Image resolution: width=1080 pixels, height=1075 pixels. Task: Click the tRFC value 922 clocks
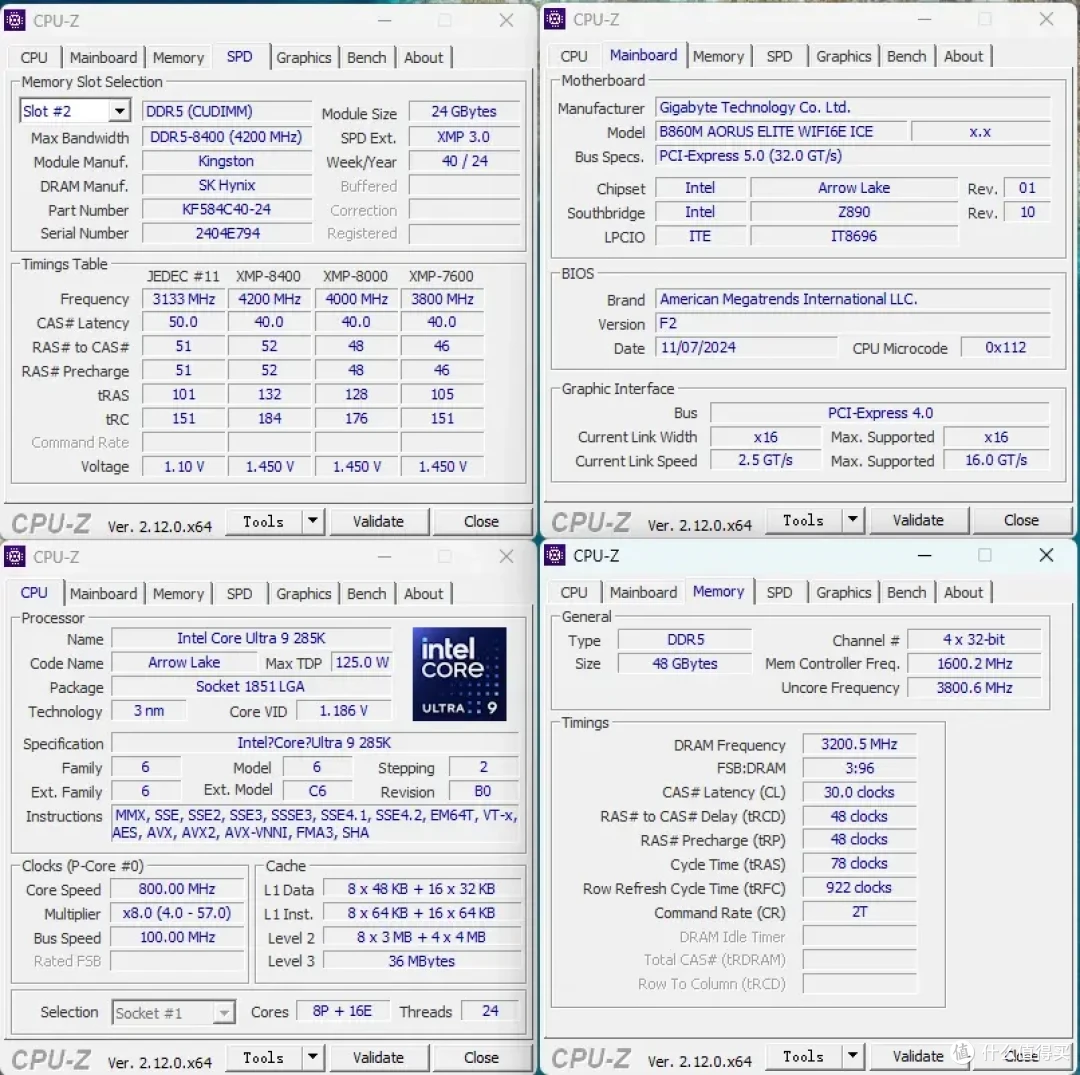859,888
